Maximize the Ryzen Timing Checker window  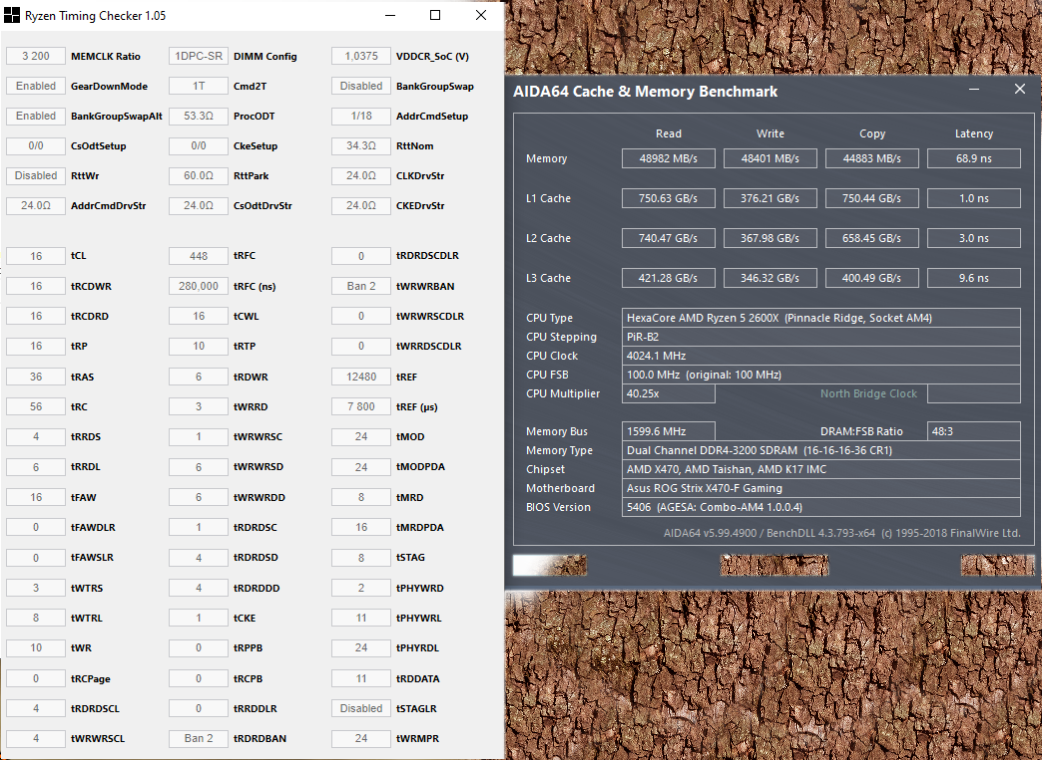tap(435, 15)
